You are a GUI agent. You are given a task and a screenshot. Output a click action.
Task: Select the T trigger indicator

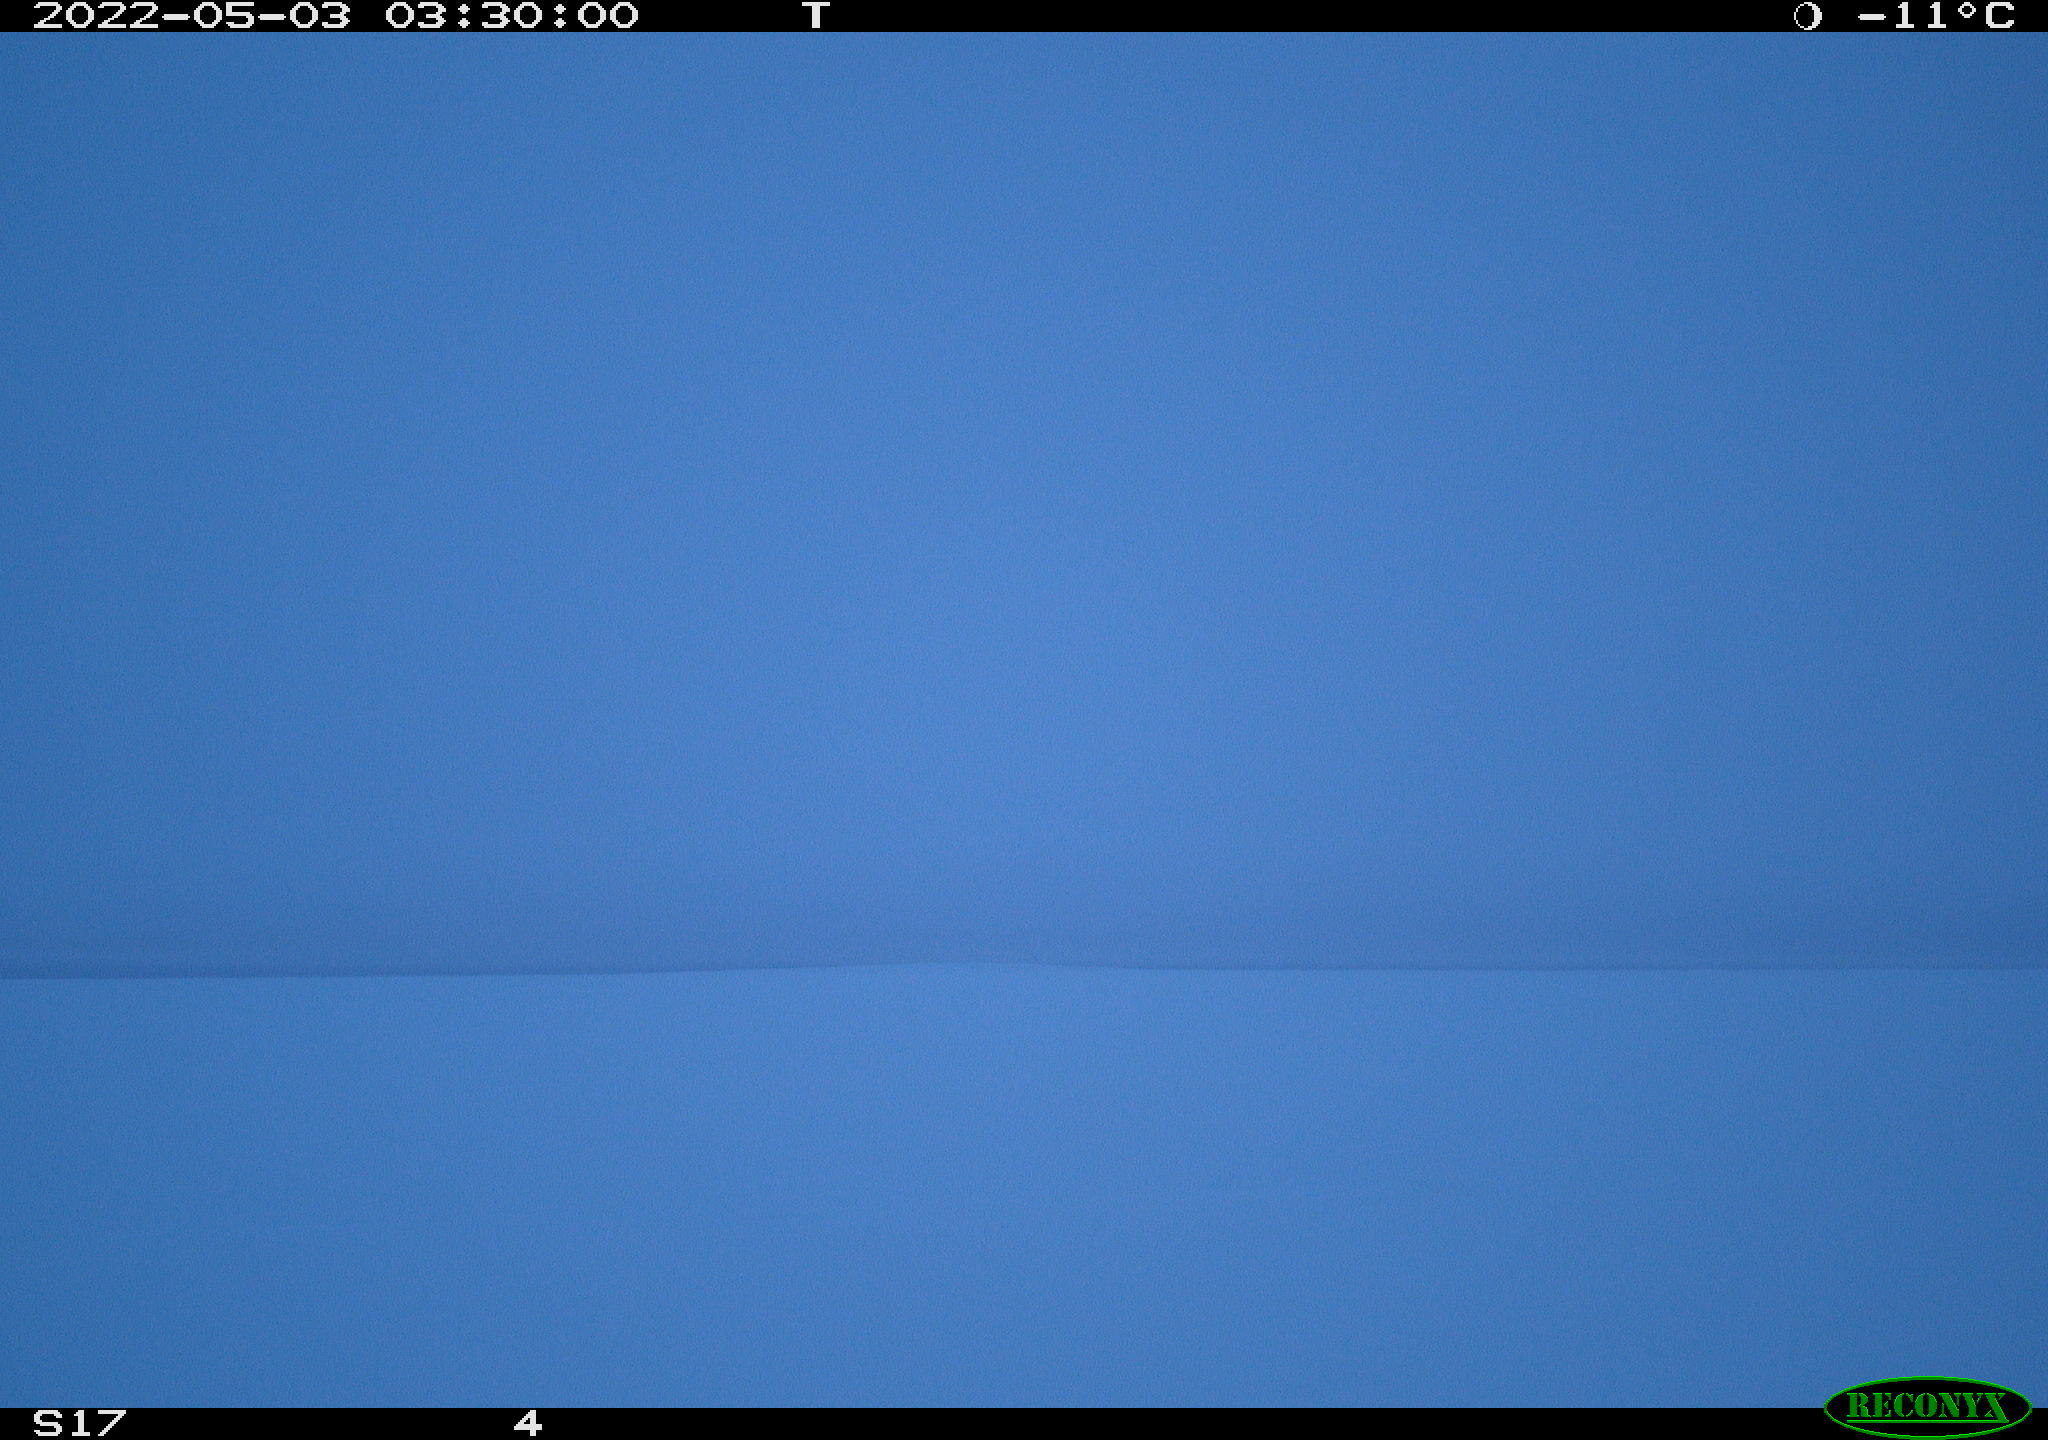[816, 16]
